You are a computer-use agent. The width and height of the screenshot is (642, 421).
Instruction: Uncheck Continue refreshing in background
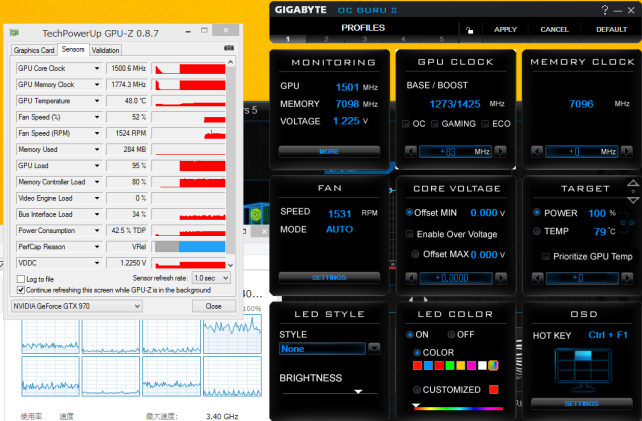point(21,290)
